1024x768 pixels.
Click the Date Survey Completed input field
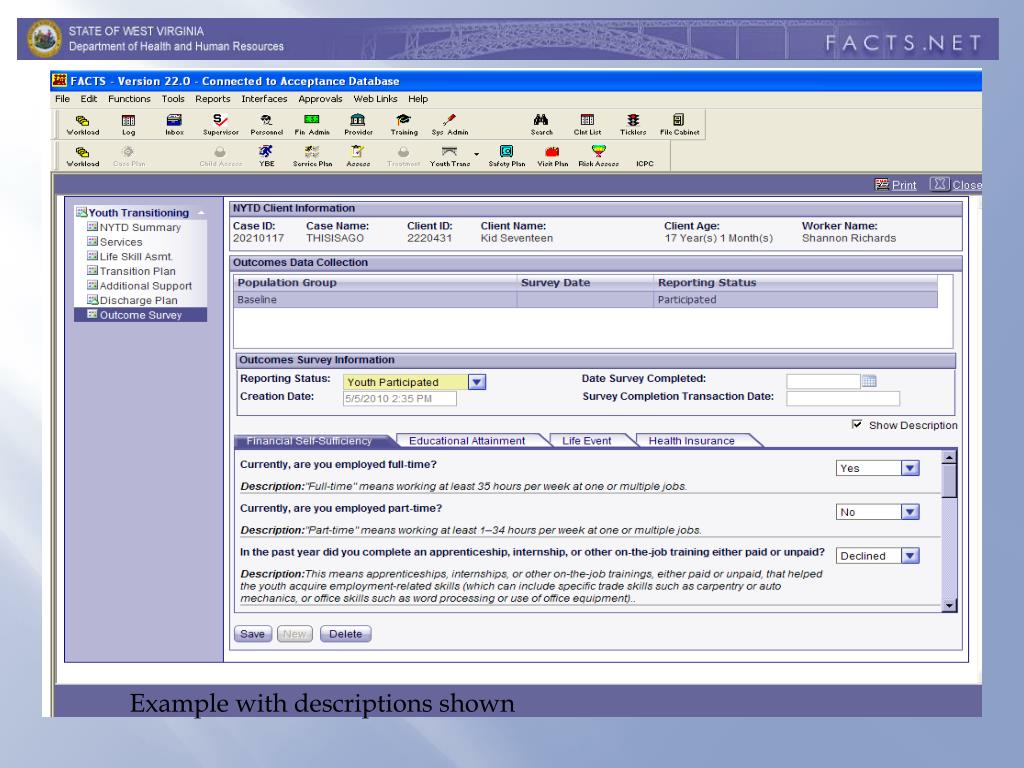tap(823, 381)
